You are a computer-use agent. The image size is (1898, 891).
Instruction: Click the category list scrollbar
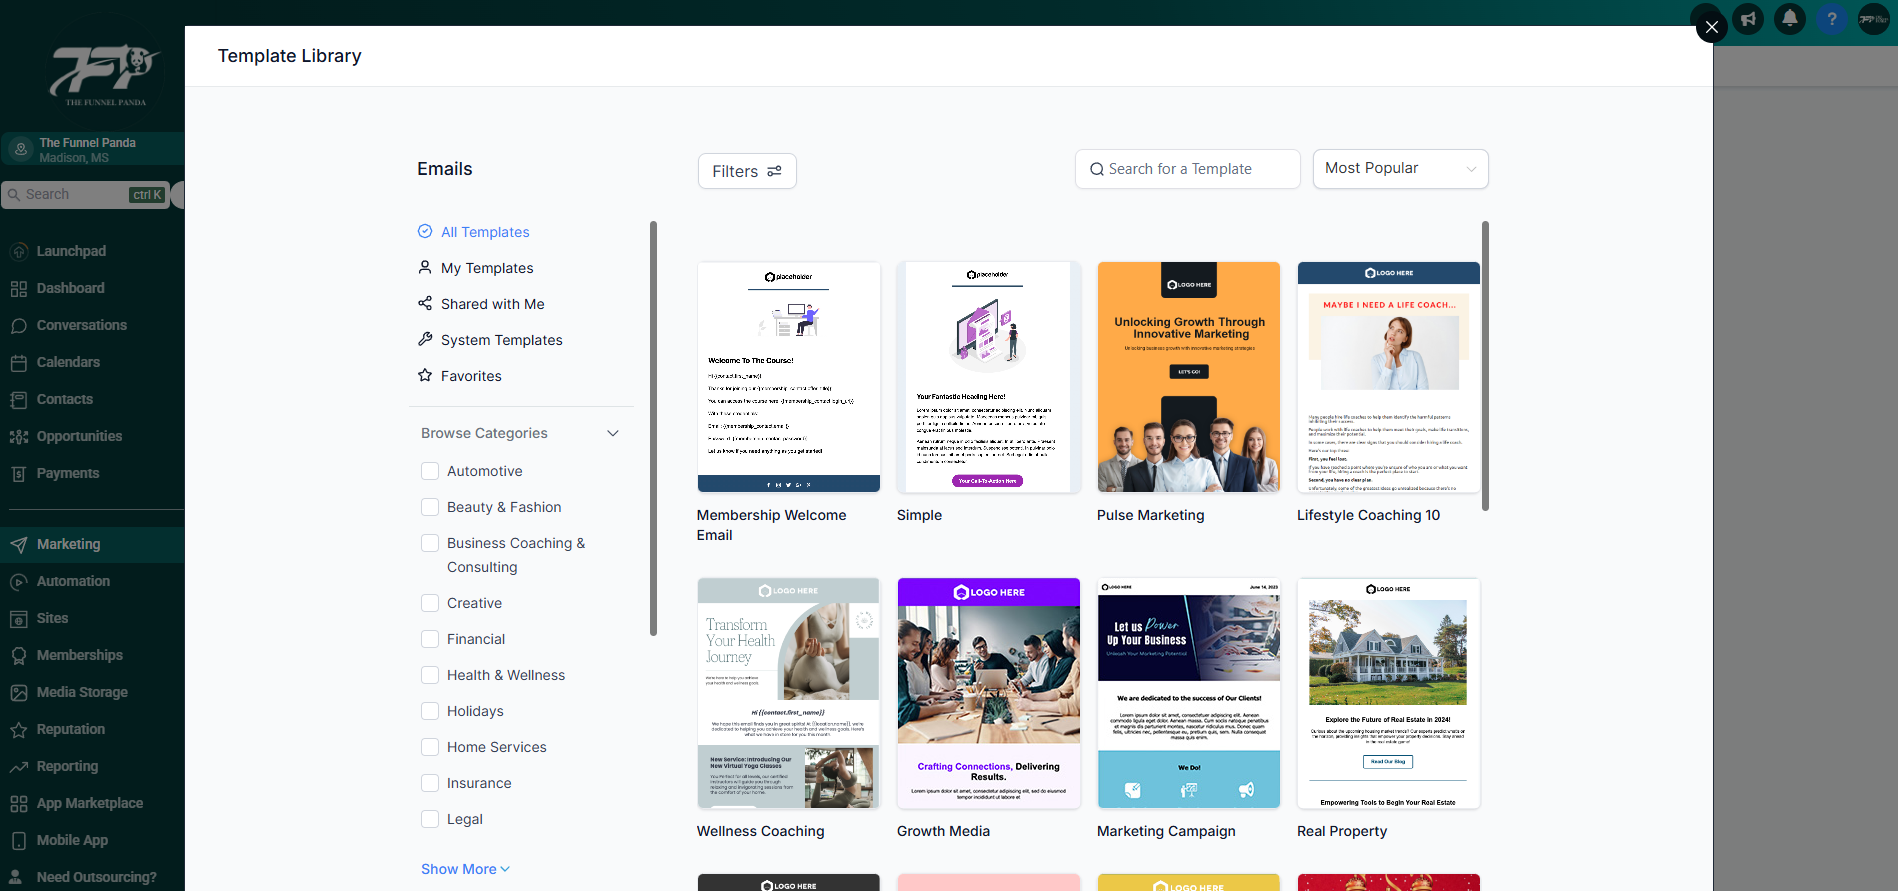[653, 428]
